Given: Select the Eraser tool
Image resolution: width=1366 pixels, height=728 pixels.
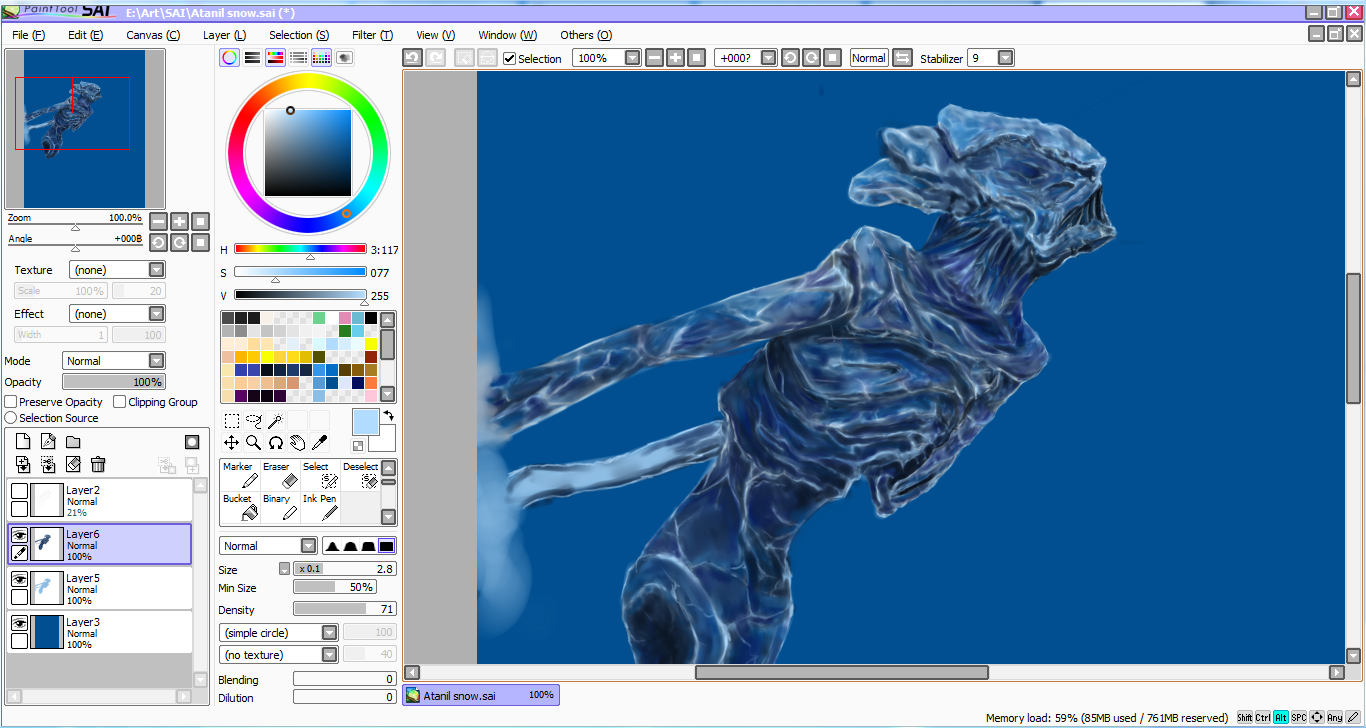Looking at the screenshot, I should click(x=280, y=475).
